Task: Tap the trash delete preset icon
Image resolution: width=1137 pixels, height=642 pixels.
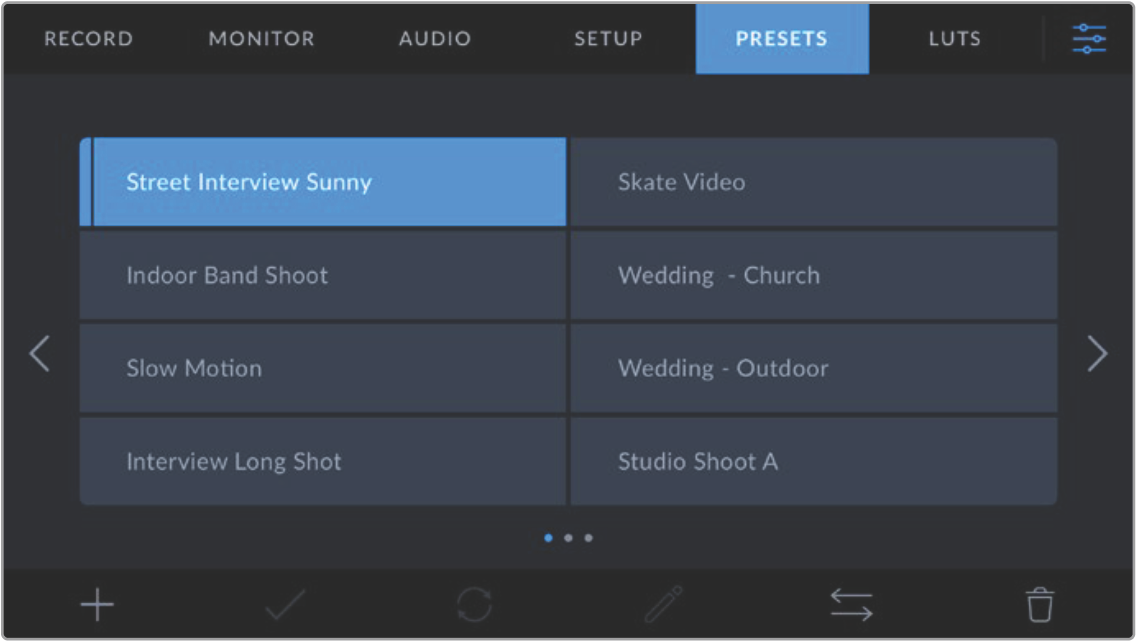Action: click(x=1040, y=605)
